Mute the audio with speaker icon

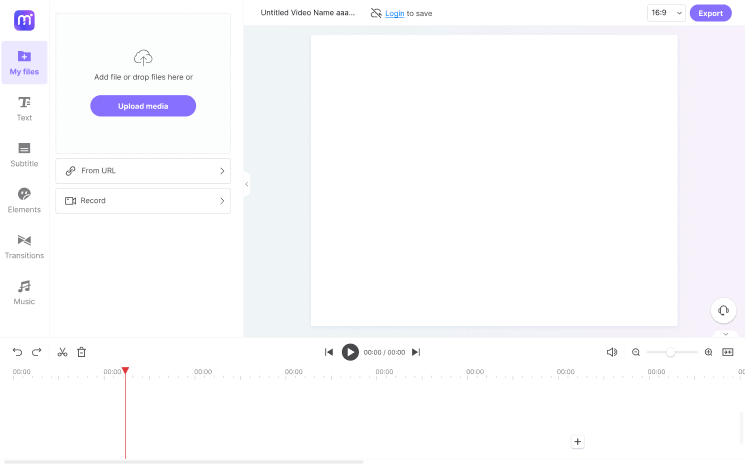coord(612,352)
